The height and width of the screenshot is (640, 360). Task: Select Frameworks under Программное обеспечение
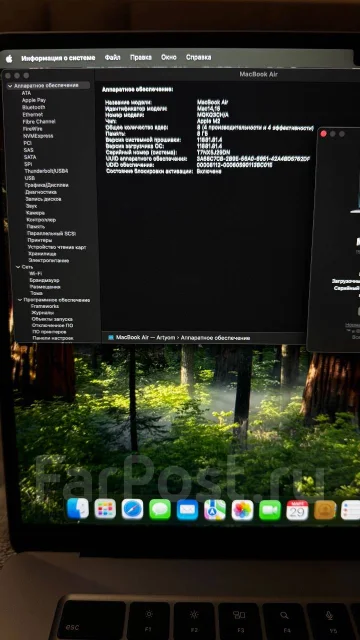coord(45,306)
